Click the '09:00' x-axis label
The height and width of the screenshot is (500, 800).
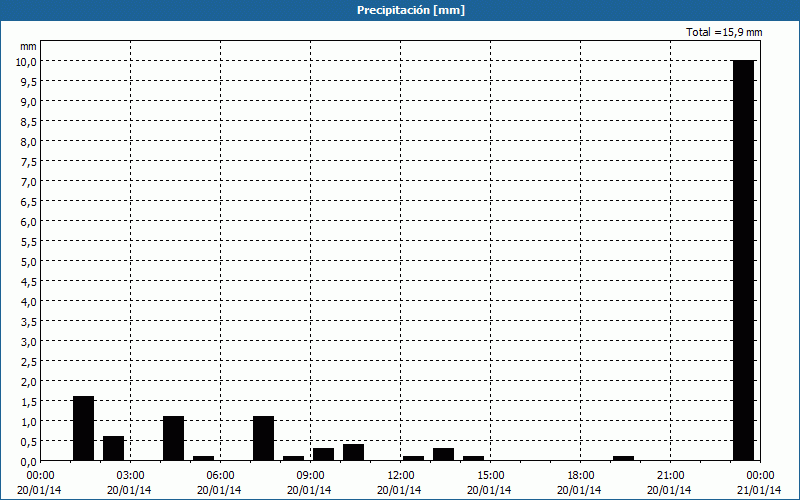point(310,476)
